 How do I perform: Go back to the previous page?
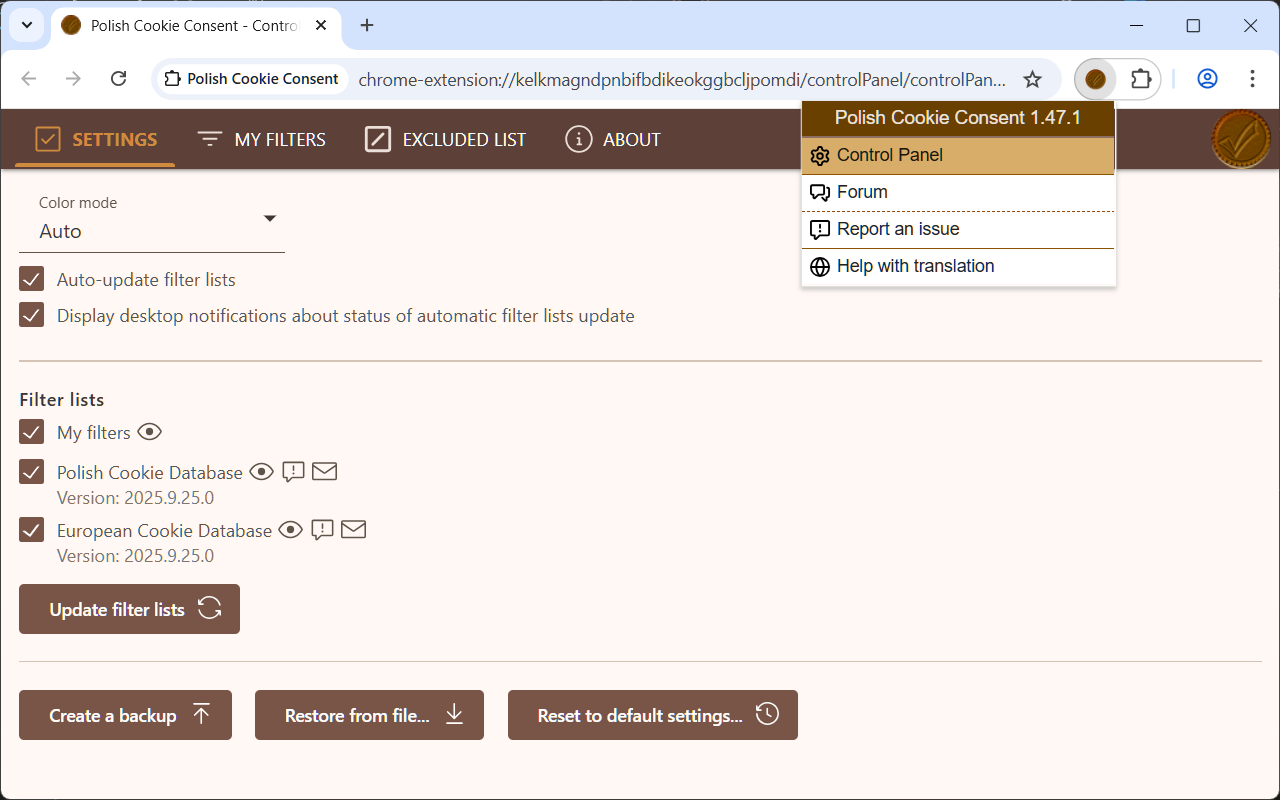29,79
